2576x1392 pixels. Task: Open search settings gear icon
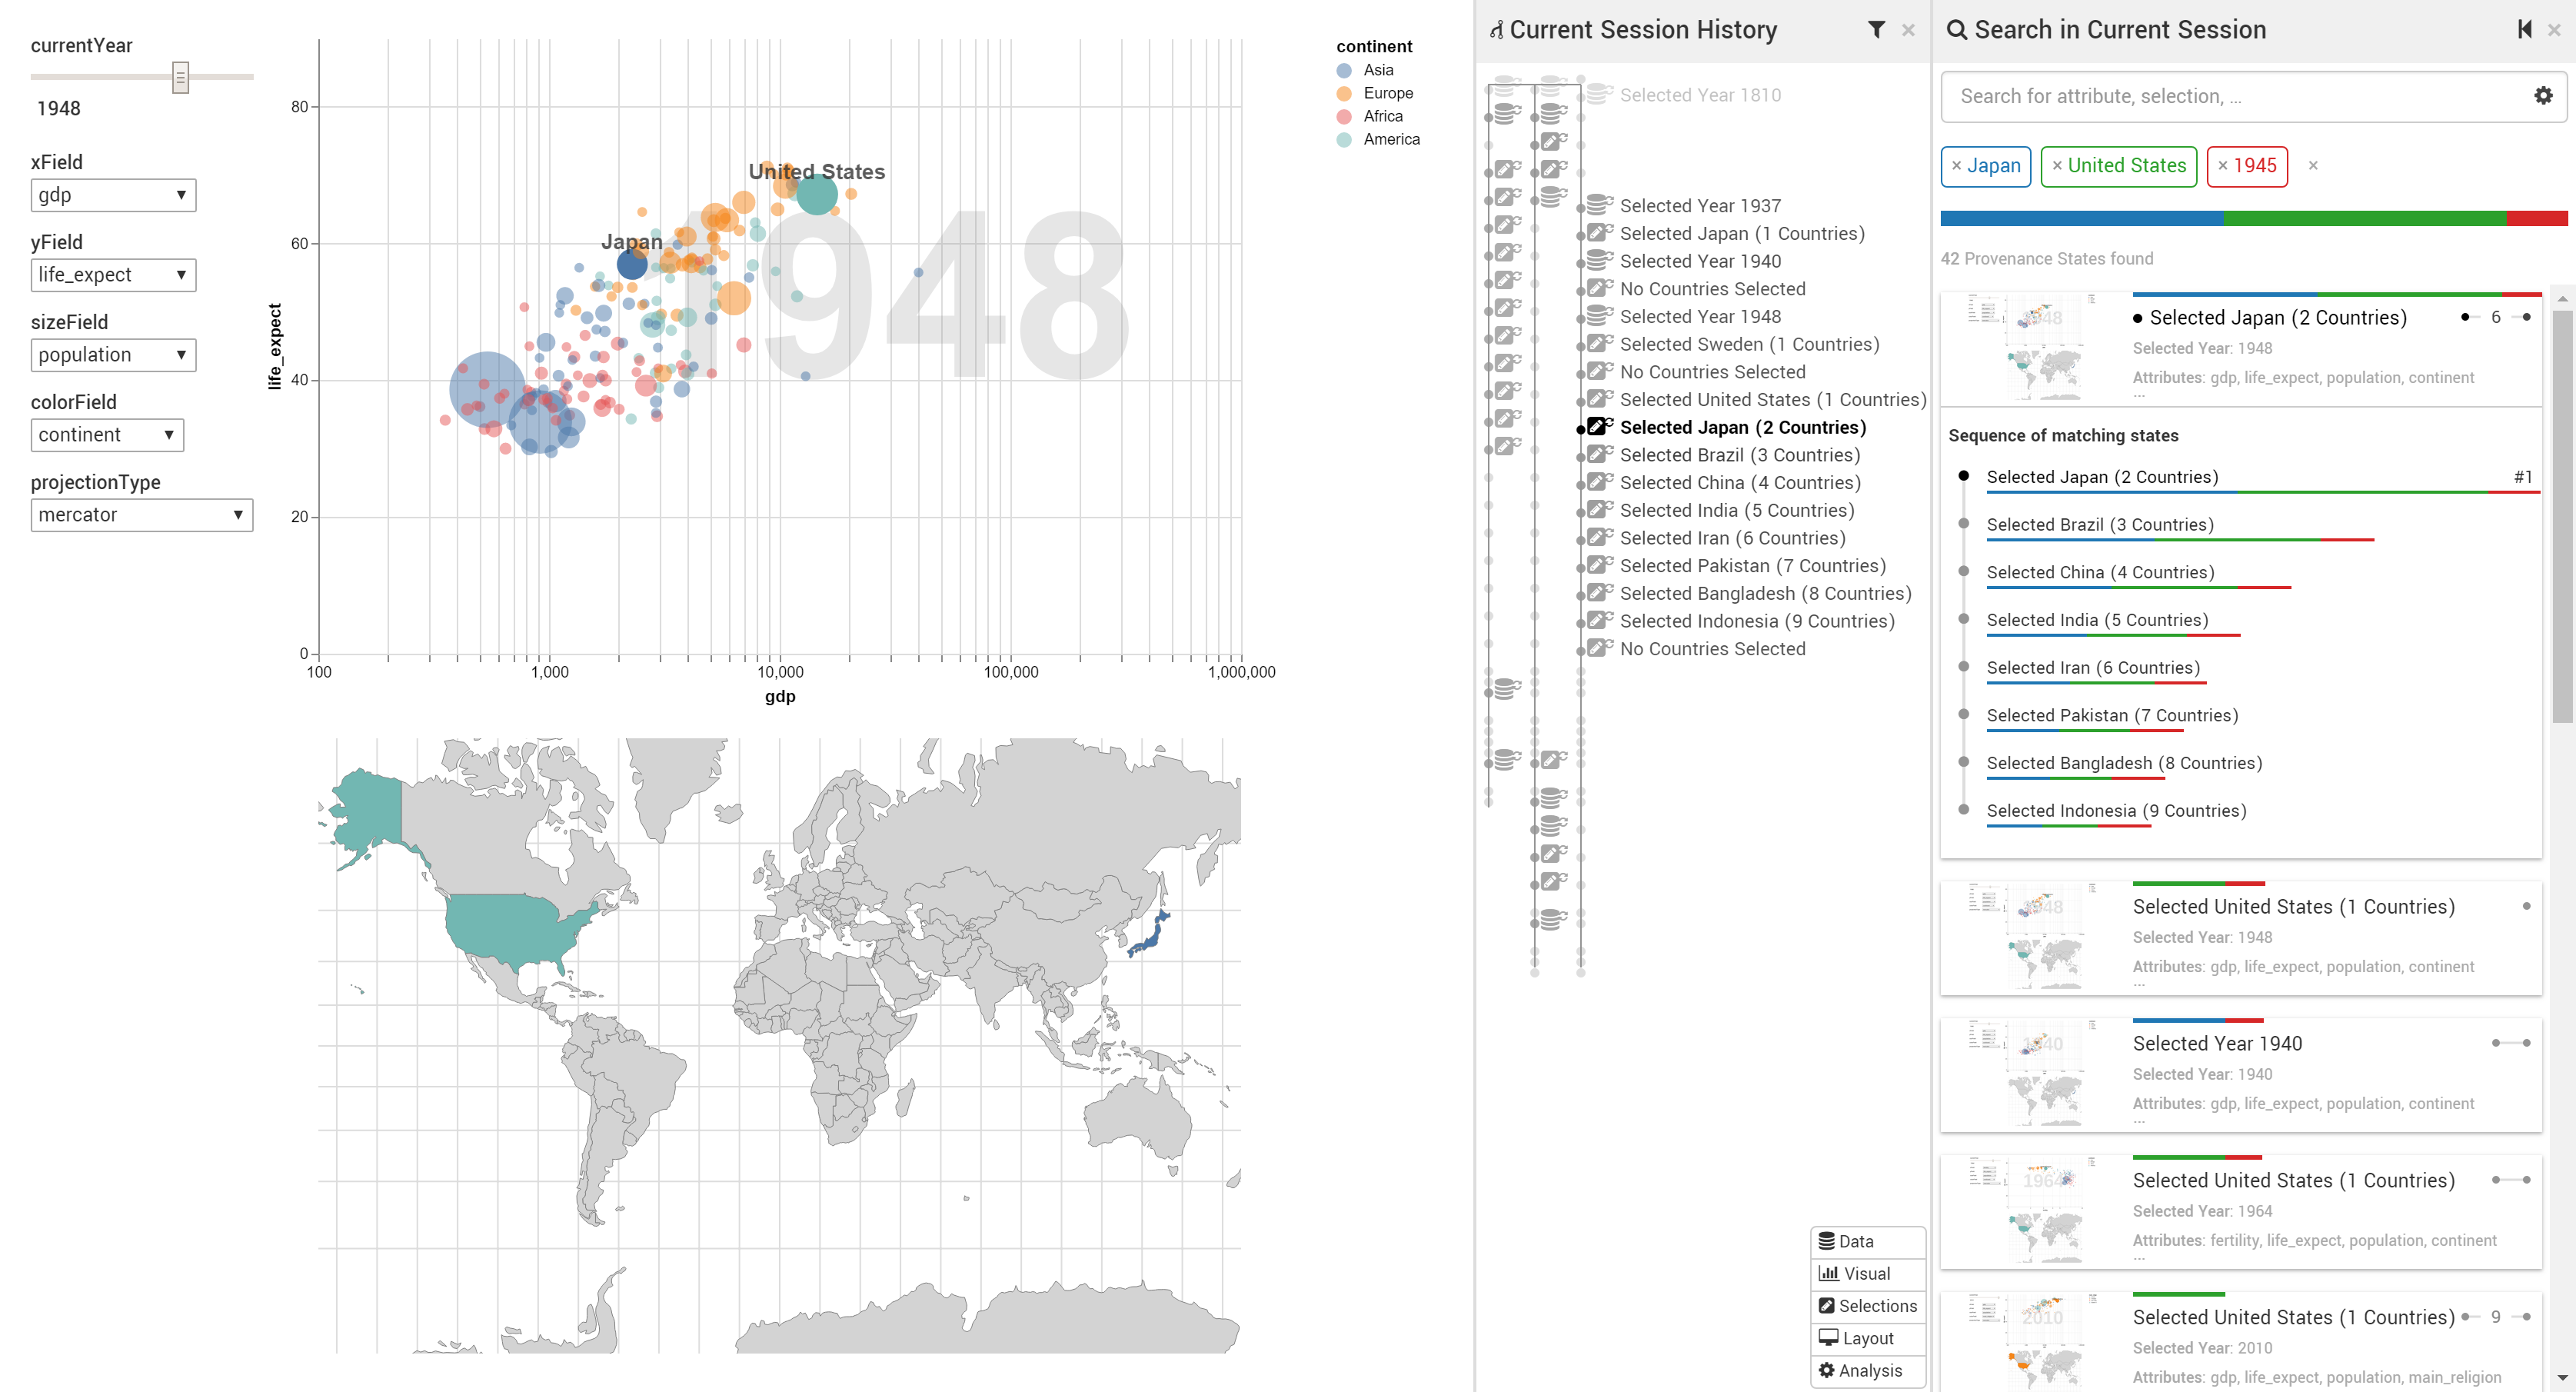point(2542,96)
